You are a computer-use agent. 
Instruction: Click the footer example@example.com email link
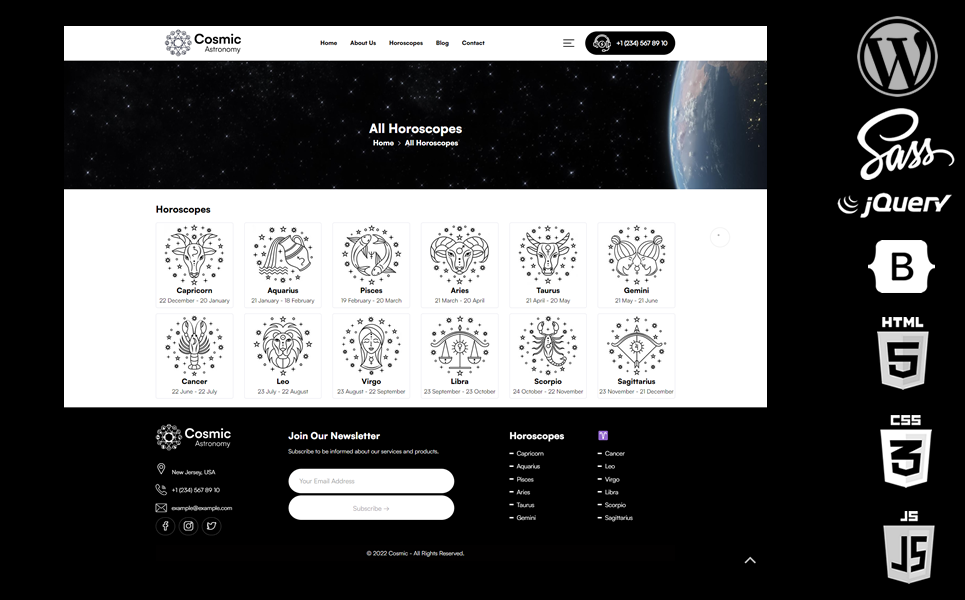point(201,508)
